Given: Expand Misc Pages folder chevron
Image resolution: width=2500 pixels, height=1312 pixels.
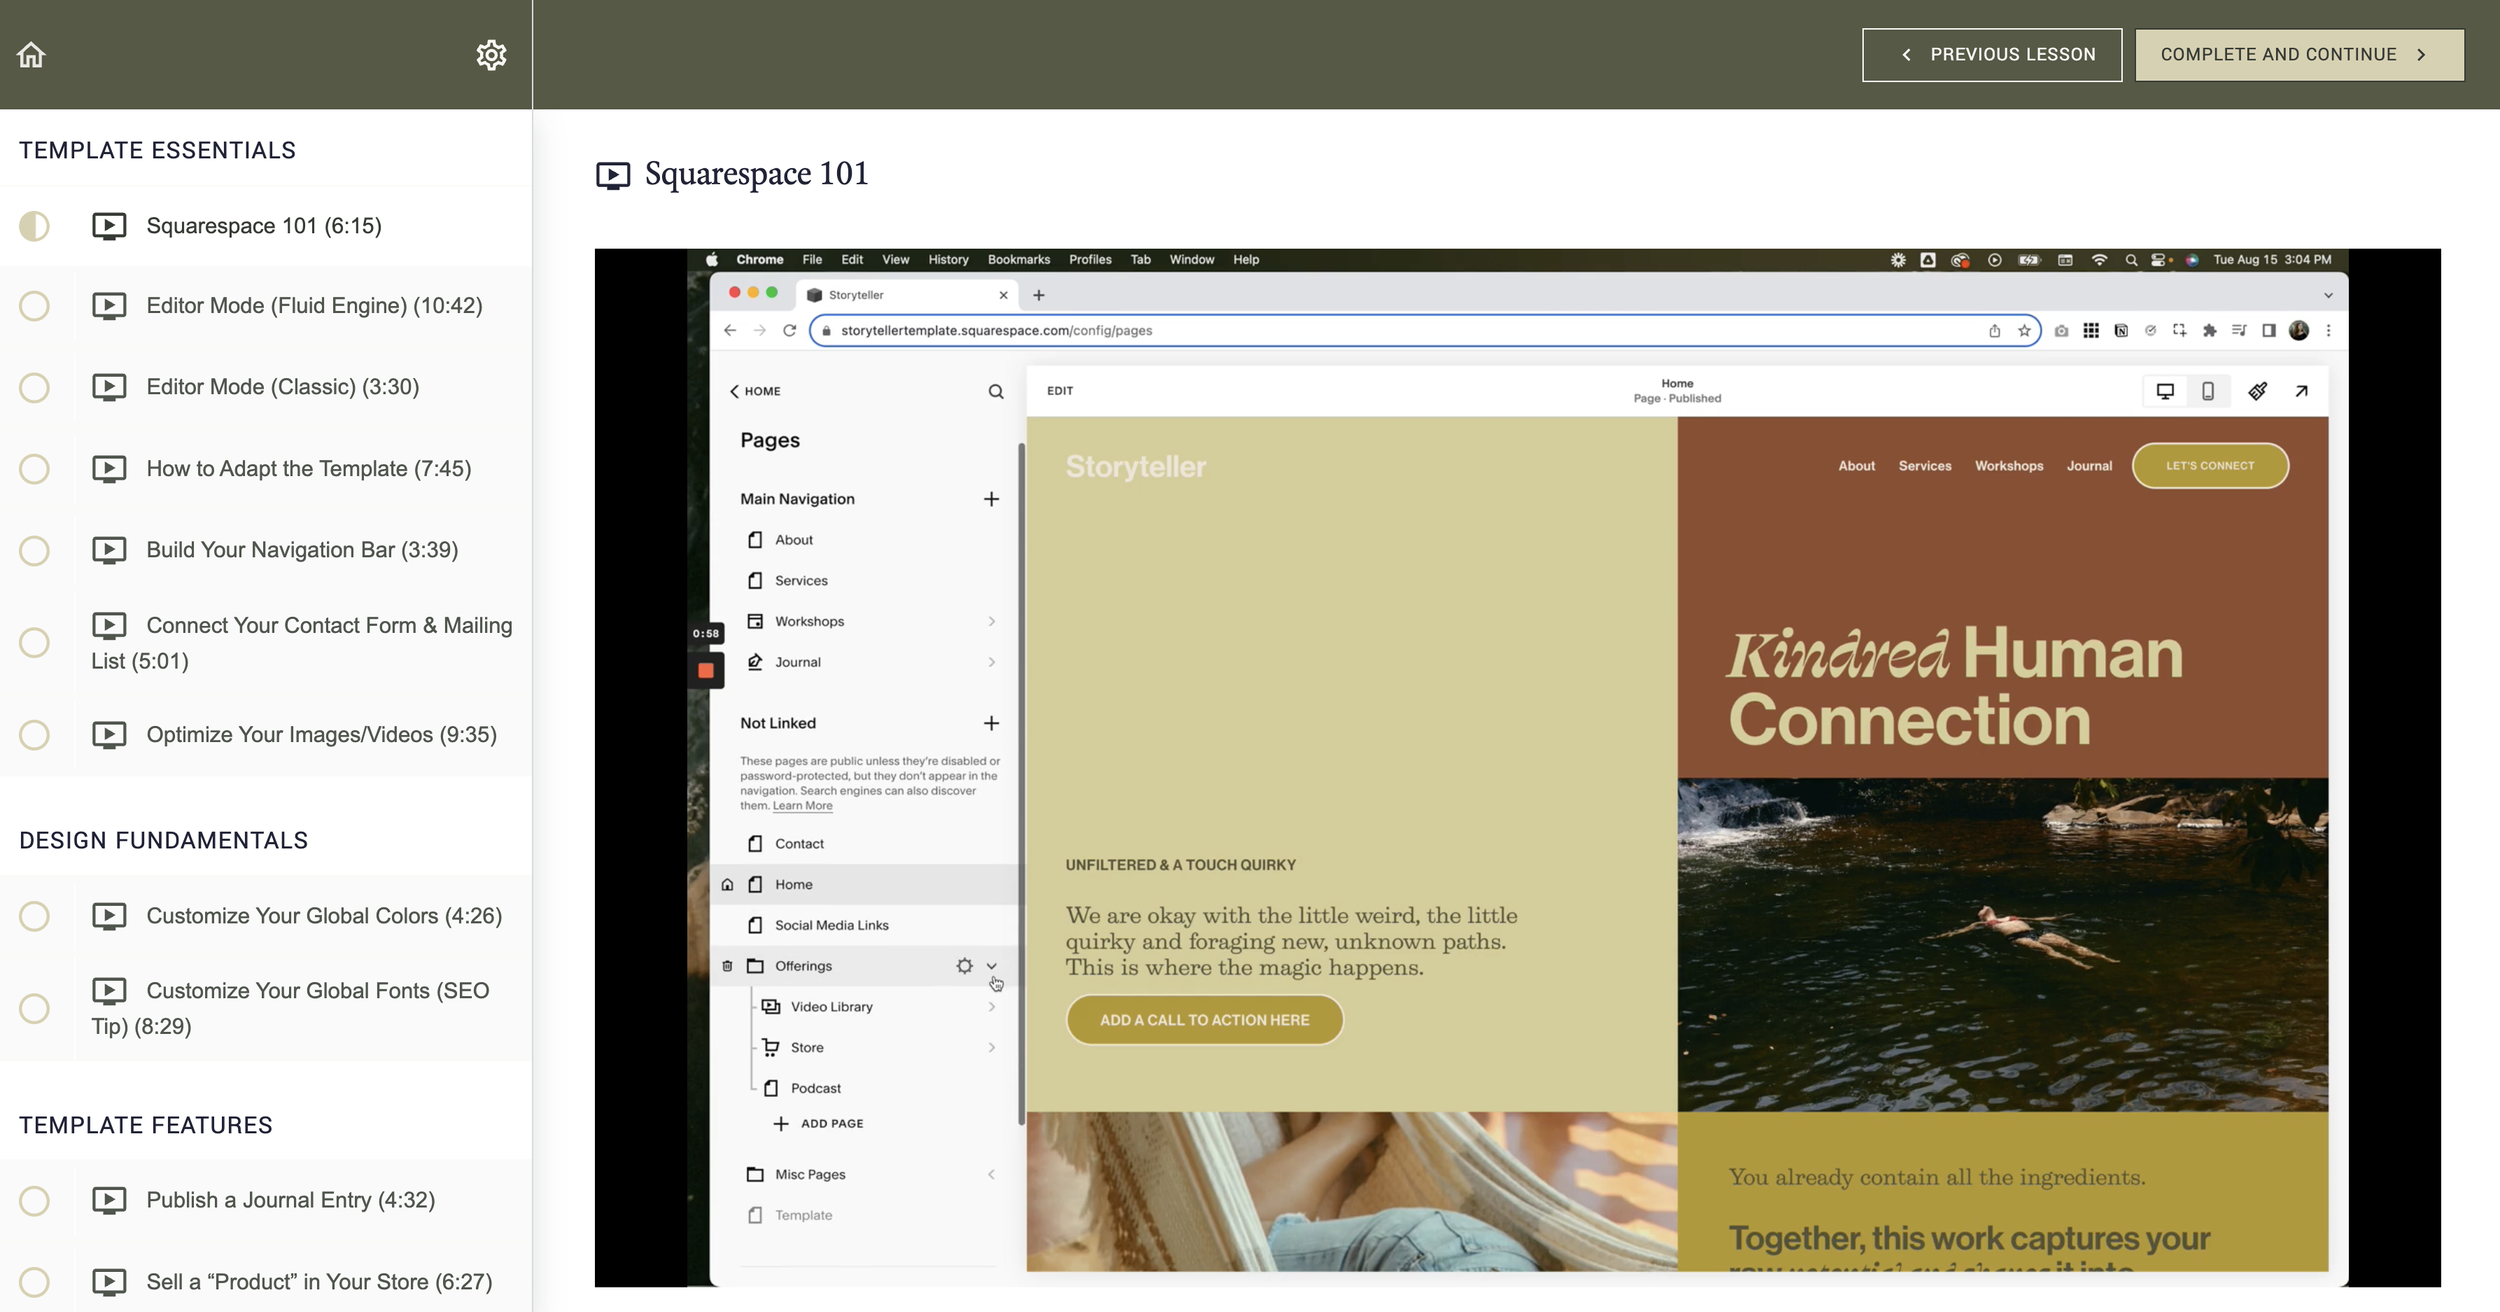Looking at the screenshot, I should 992,1175.
